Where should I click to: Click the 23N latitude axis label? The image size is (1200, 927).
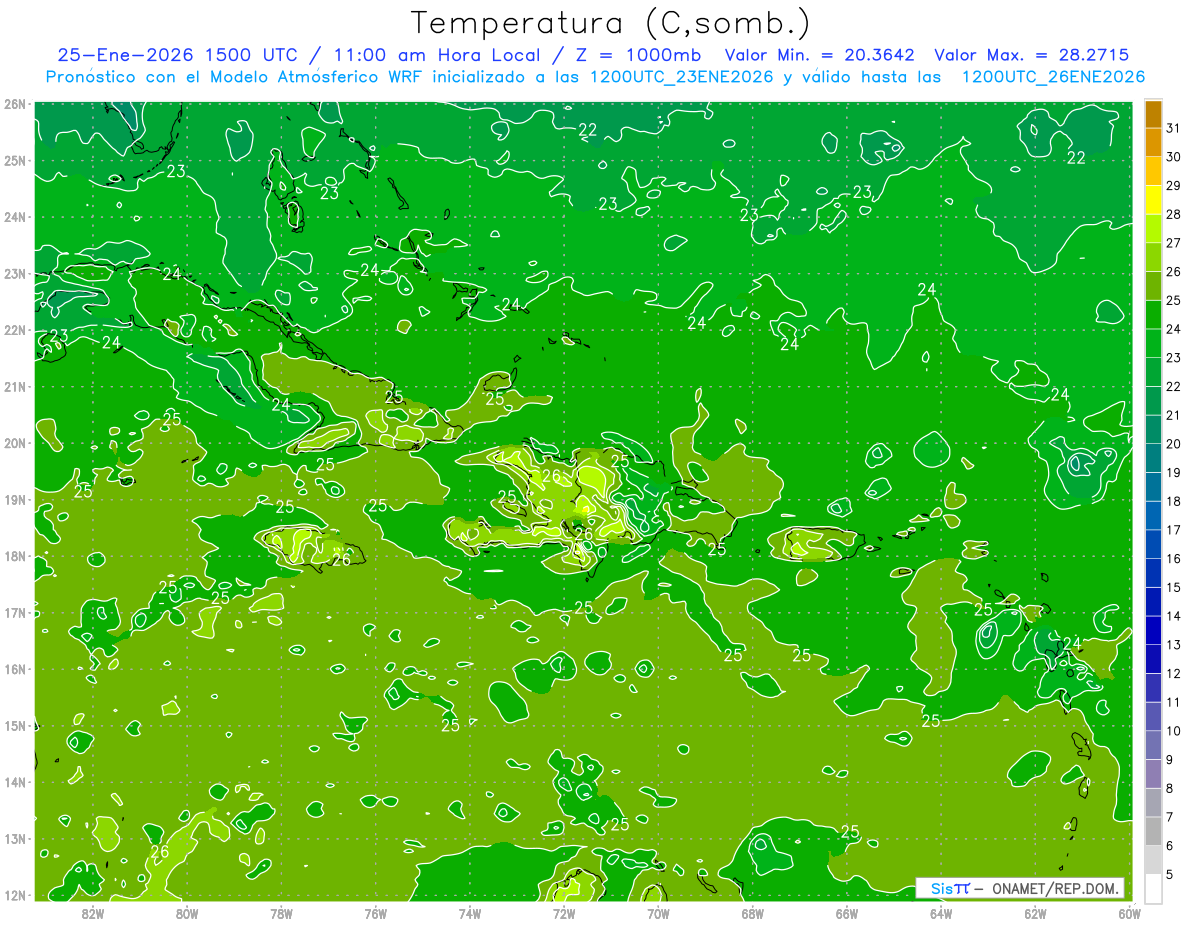(15, 273)
